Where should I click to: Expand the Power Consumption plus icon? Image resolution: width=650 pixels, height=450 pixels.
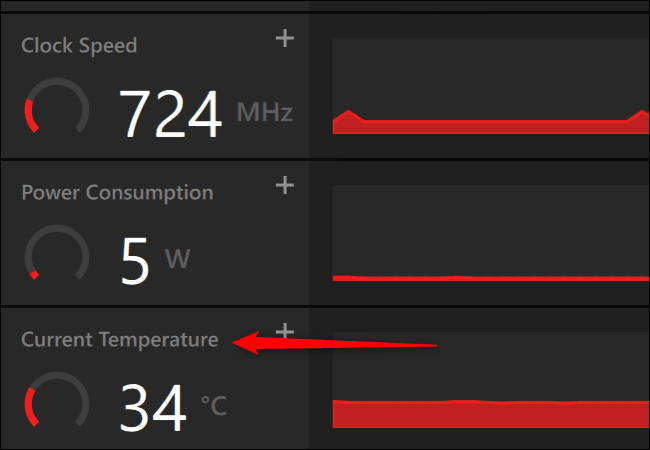pyautogui.click(x=285, y=185)
